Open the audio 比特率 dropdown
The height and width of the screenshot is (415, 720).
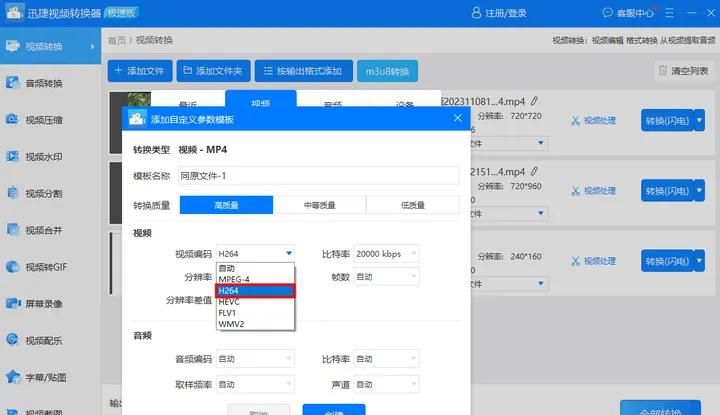(386, 359)
